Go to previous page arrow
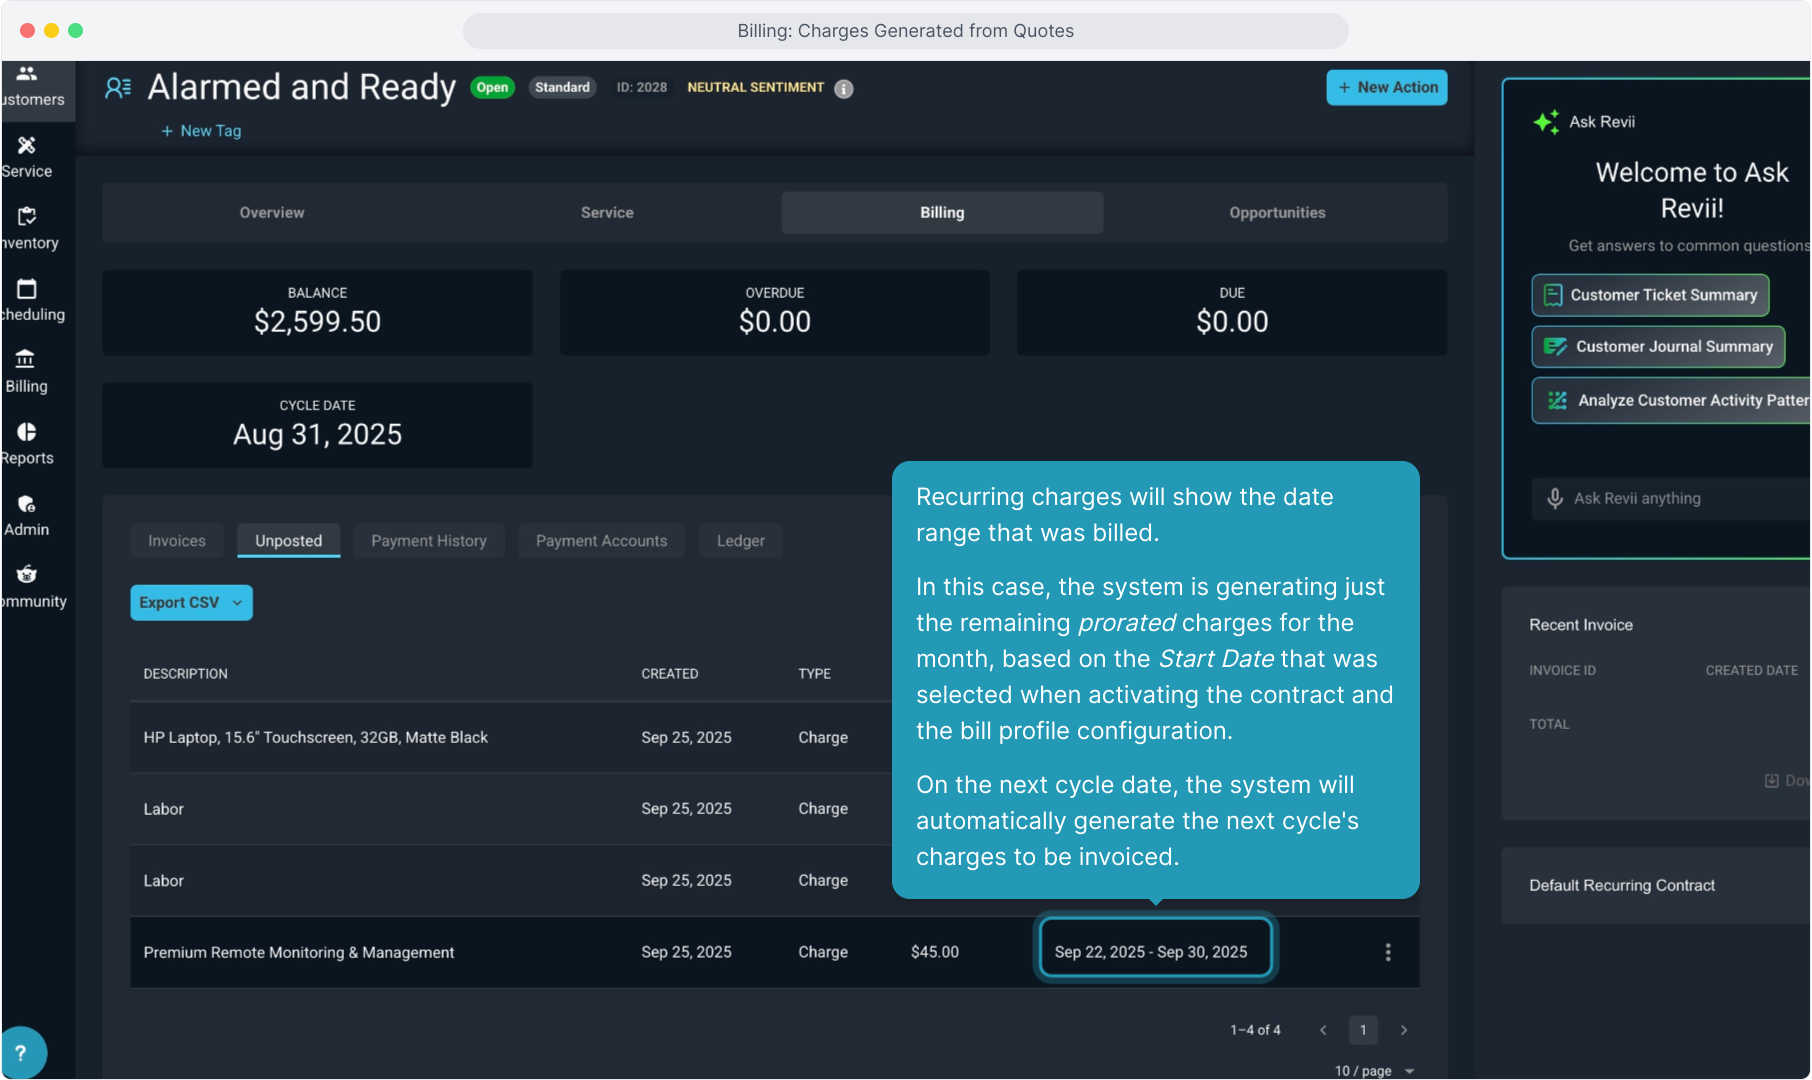1812x1080 pixels. click(x=1323, y=1030)
